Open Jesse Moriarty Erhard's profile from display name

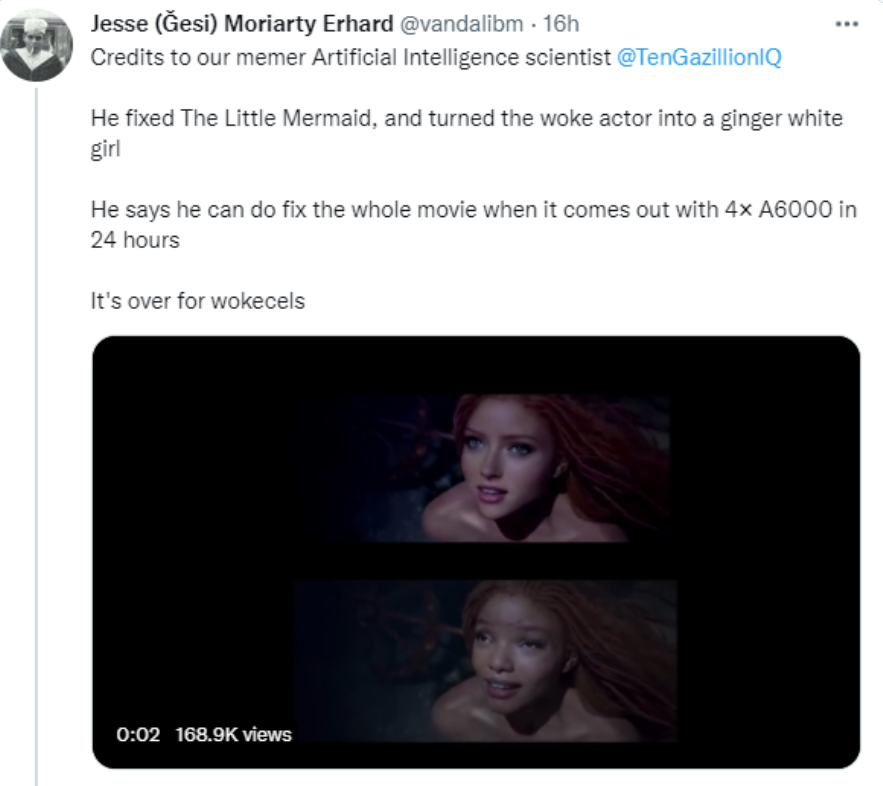(x=242, y=24)
